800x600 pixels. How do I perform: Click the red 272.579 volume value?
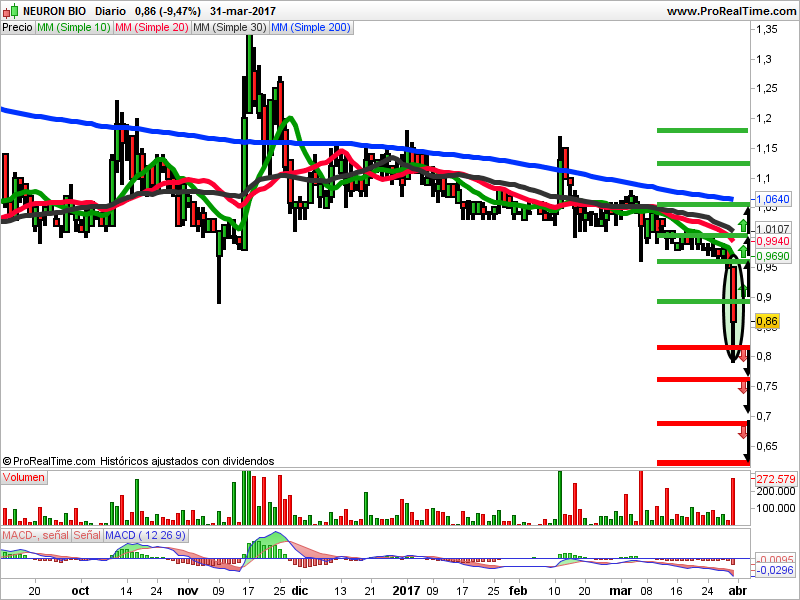coord(775,479)
